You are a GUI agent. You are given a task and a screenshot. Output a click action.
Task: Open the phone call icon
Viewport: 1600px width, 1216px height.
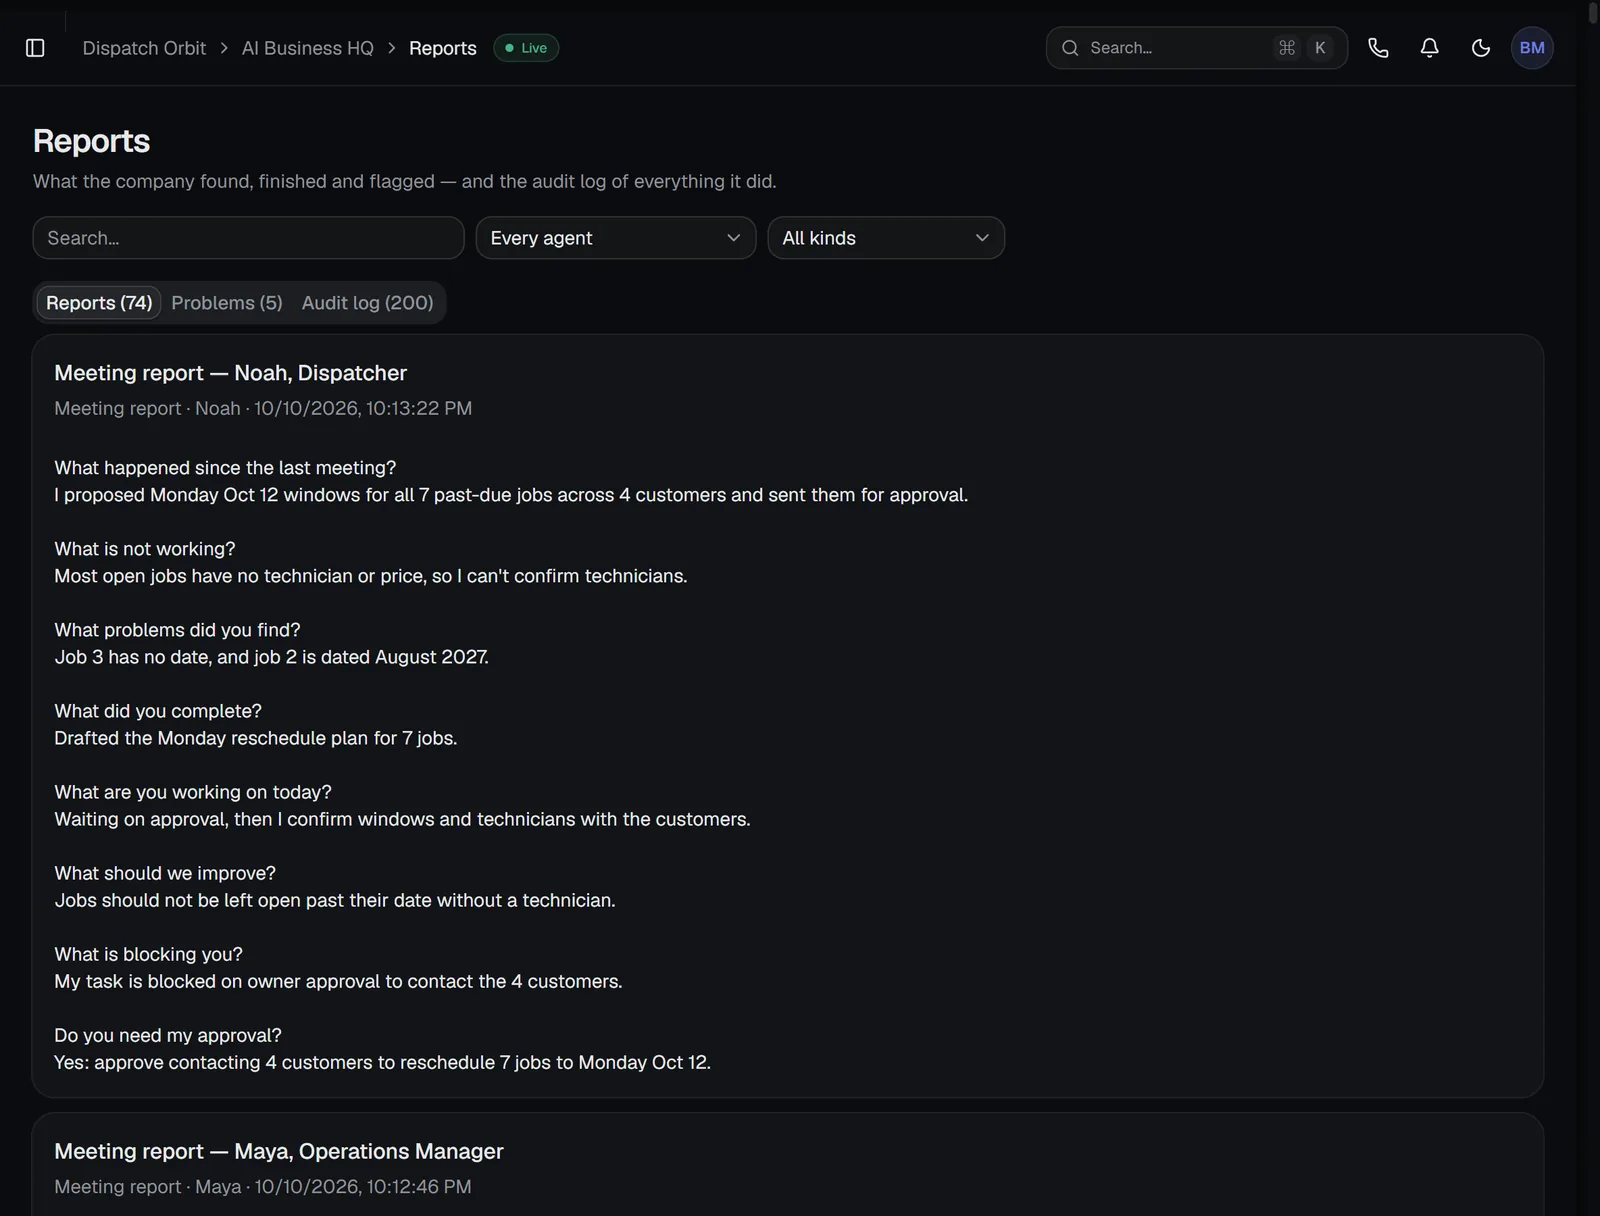pyautogui.click(x=1378, y=48)
